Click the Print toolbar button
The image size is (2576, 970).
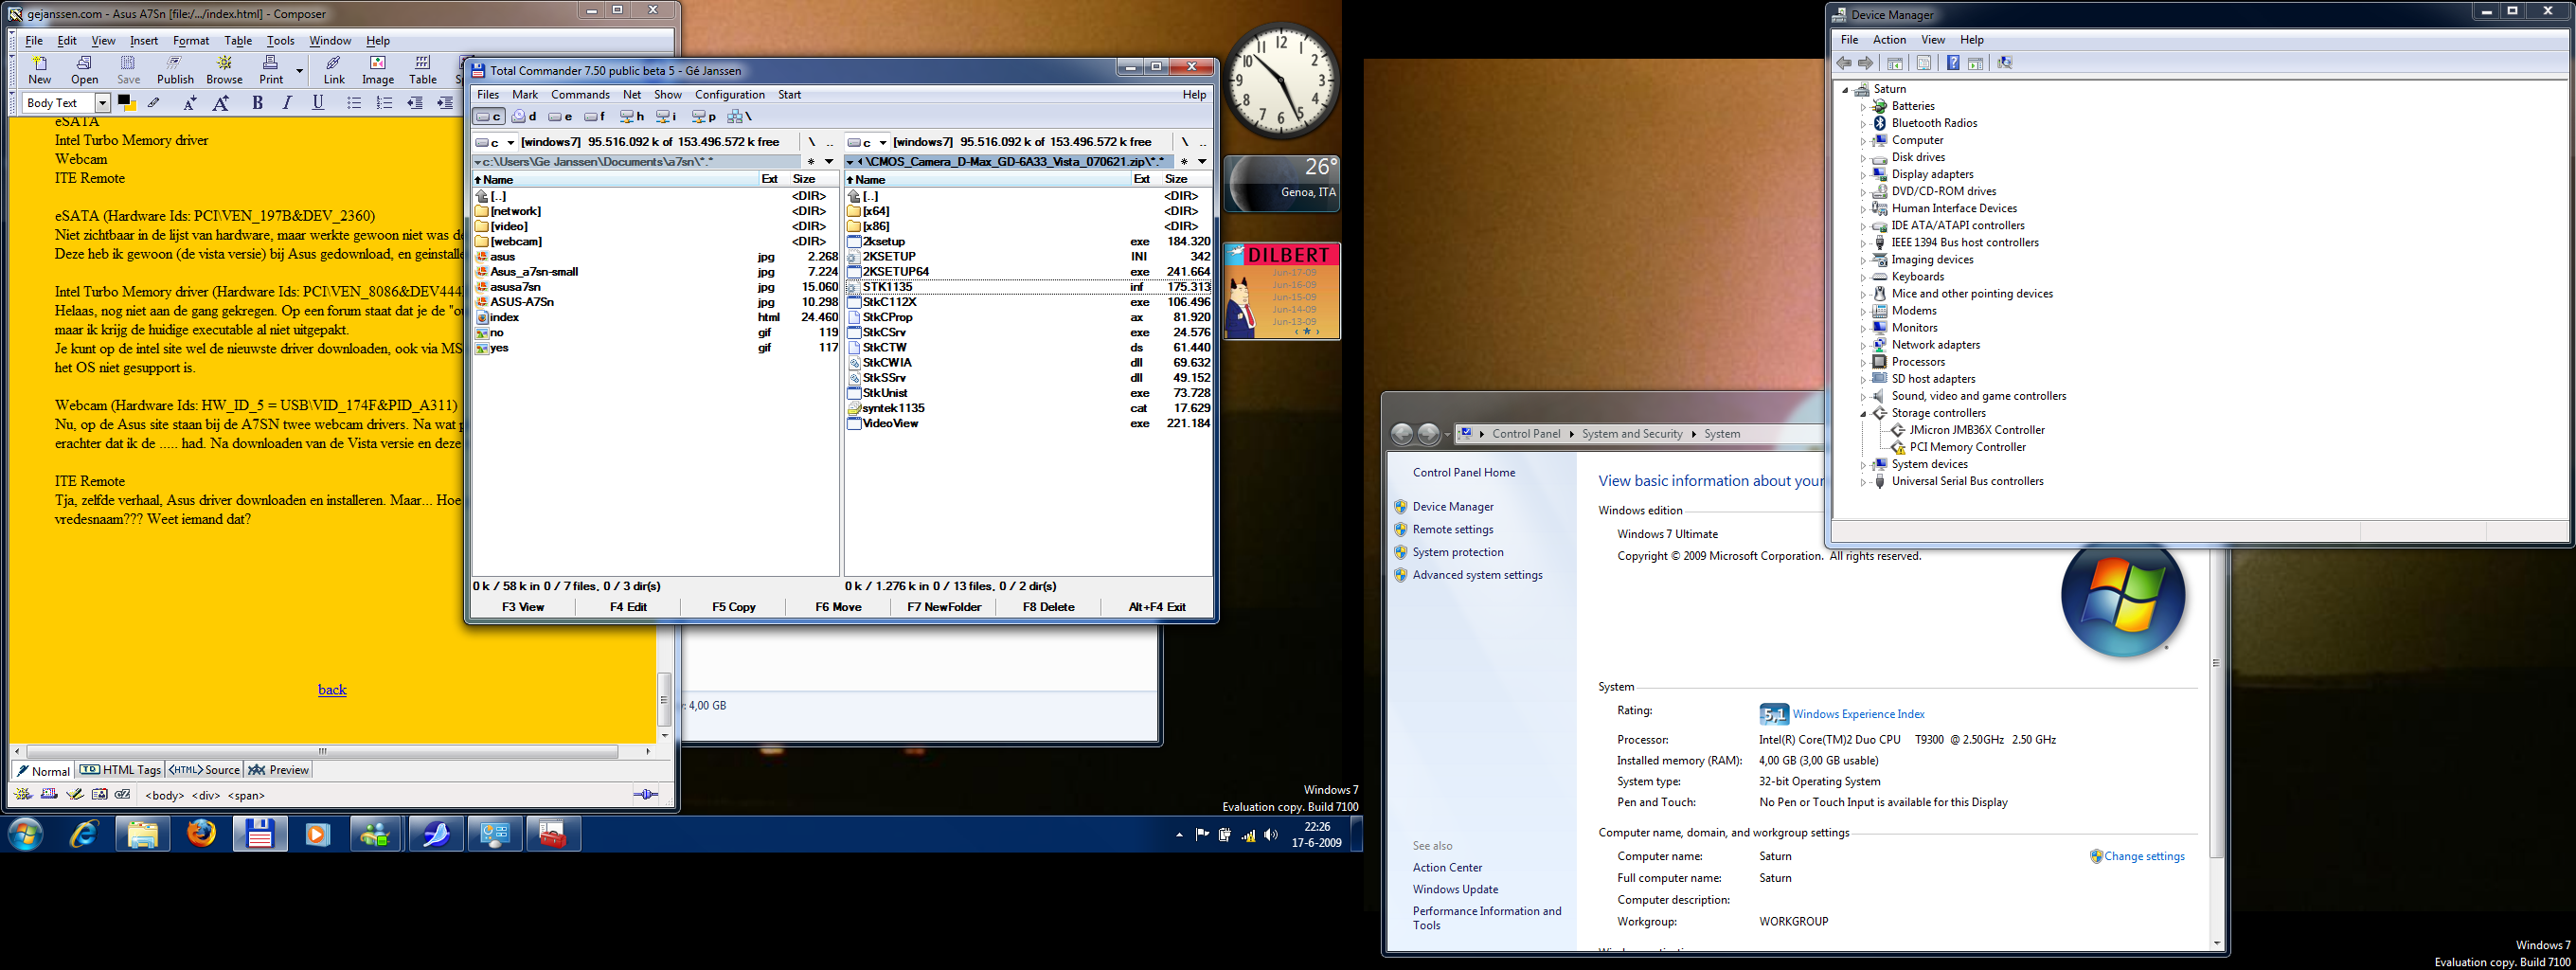[271, 70]
